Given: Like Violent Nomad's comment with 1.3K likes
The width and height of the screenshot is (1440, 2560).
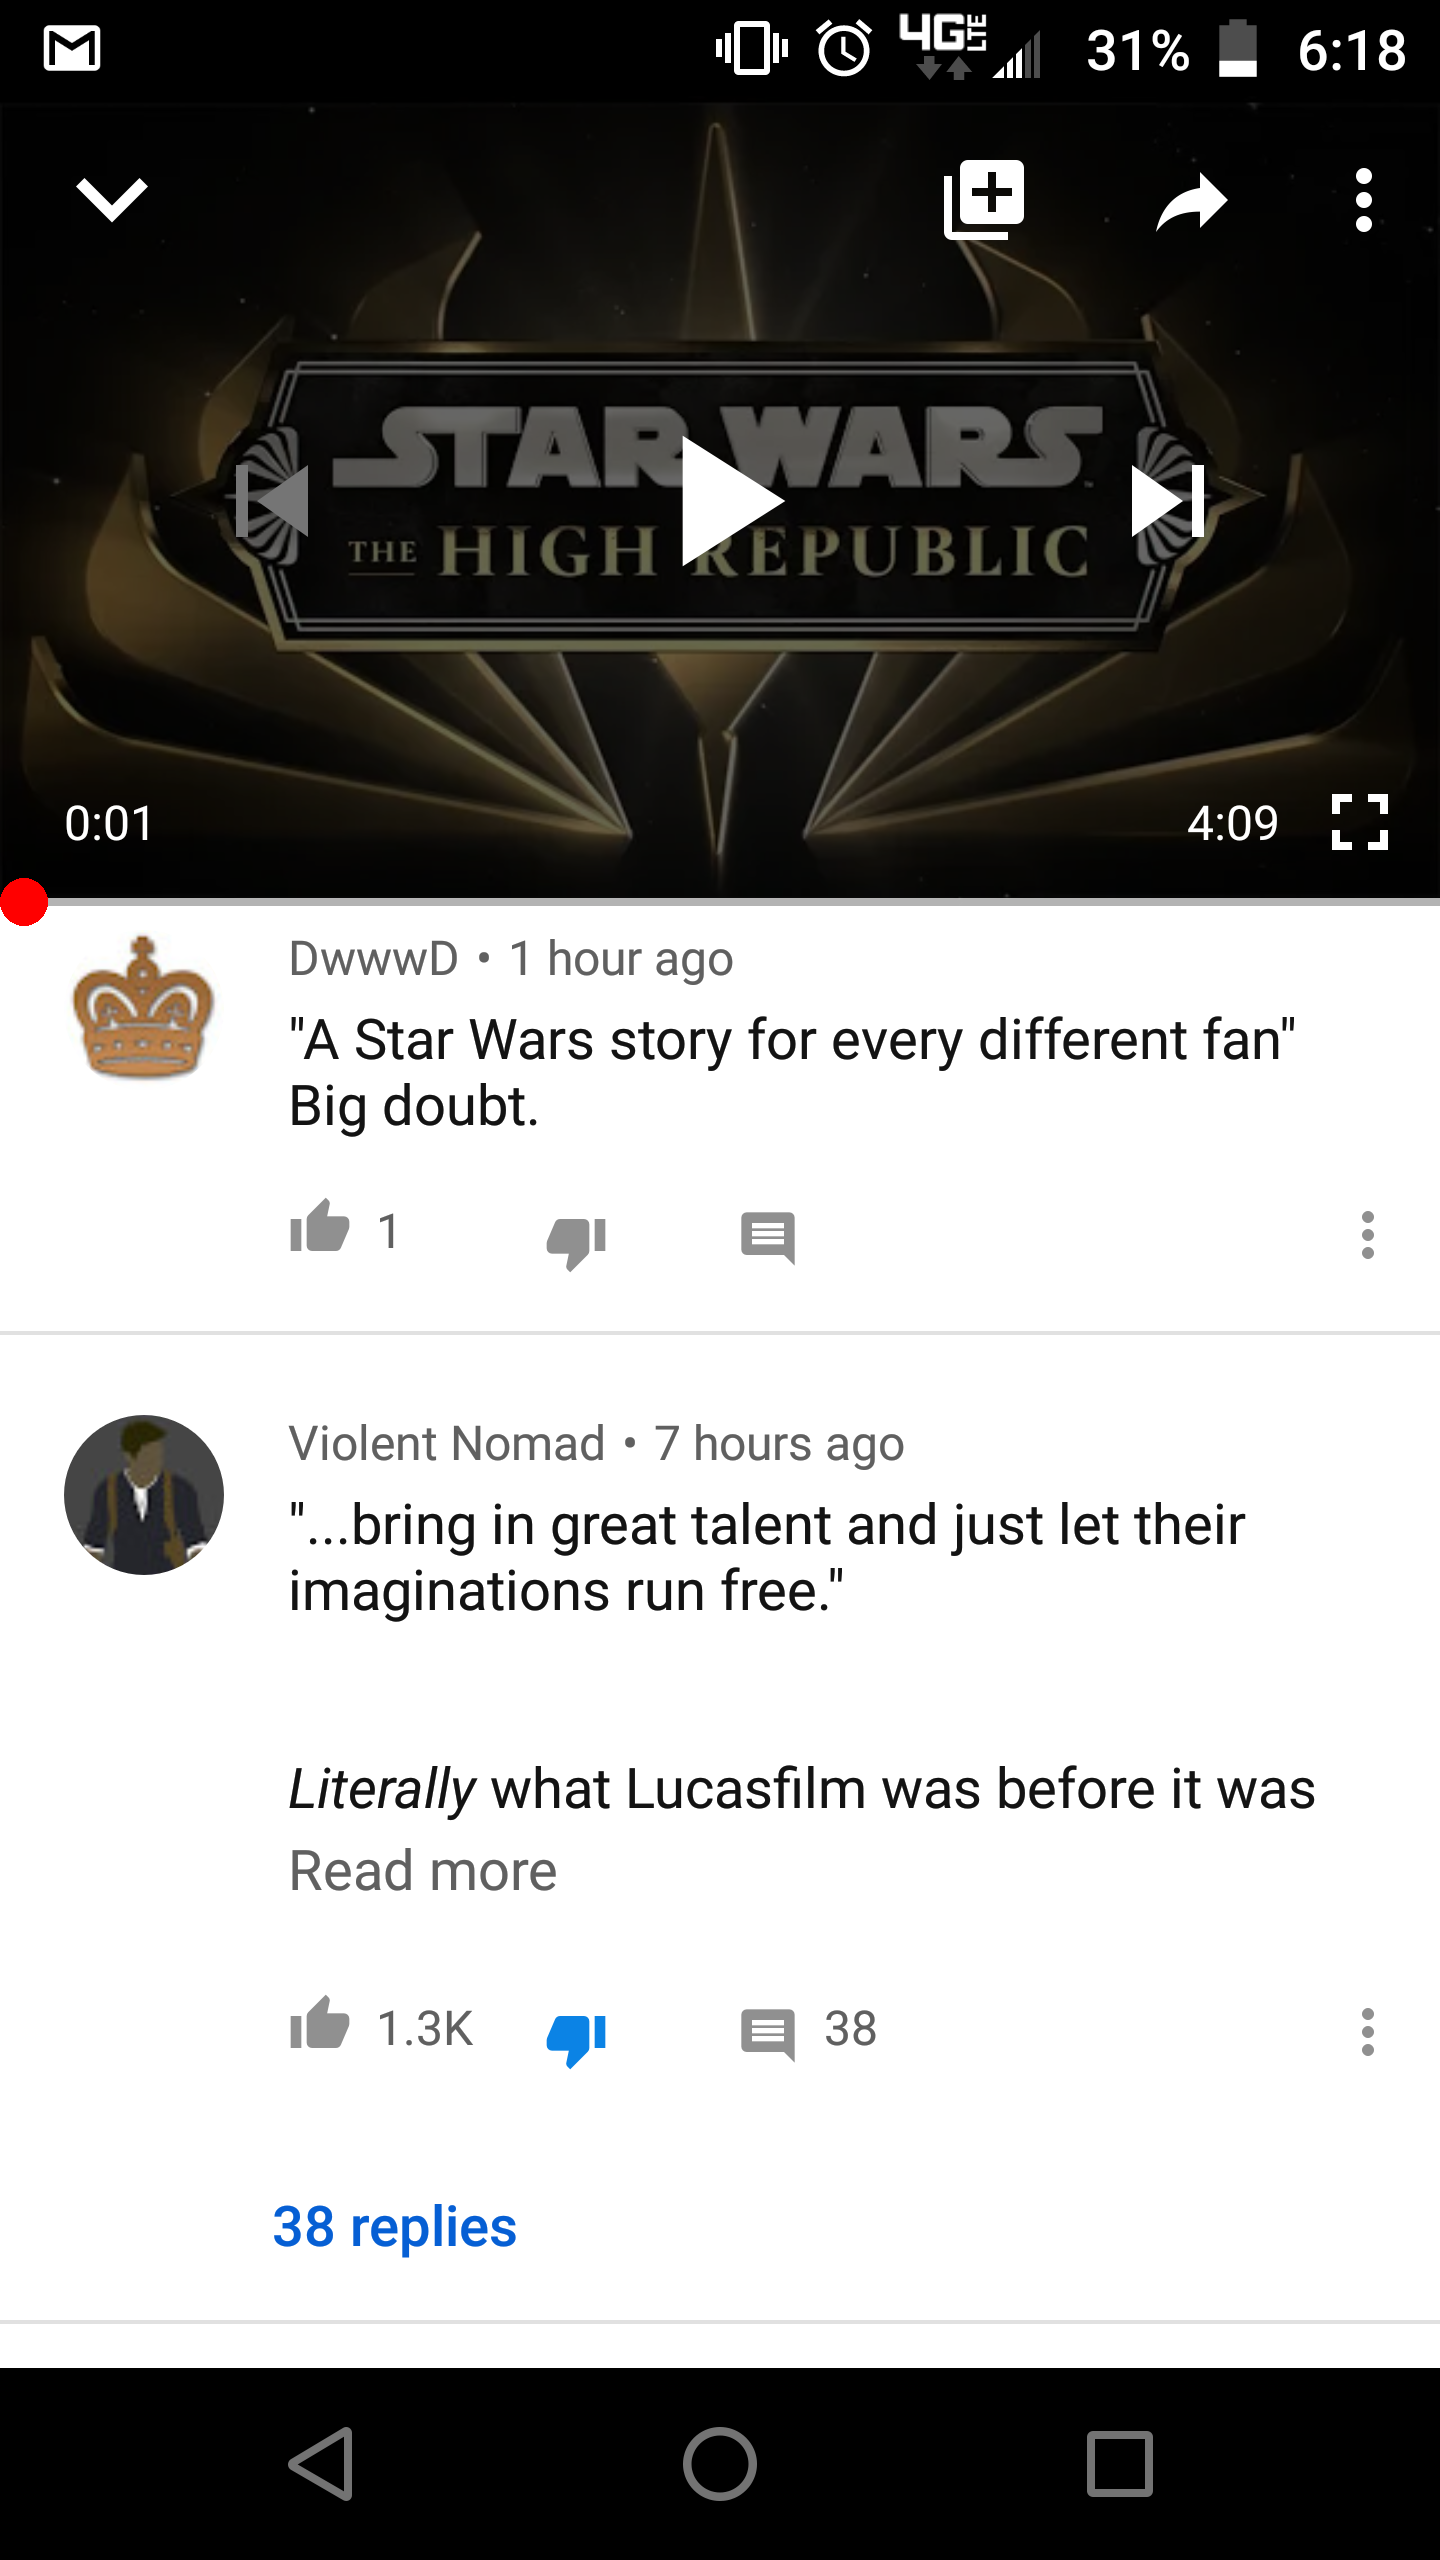Looking at the screenshot, I should [319, 2024].
